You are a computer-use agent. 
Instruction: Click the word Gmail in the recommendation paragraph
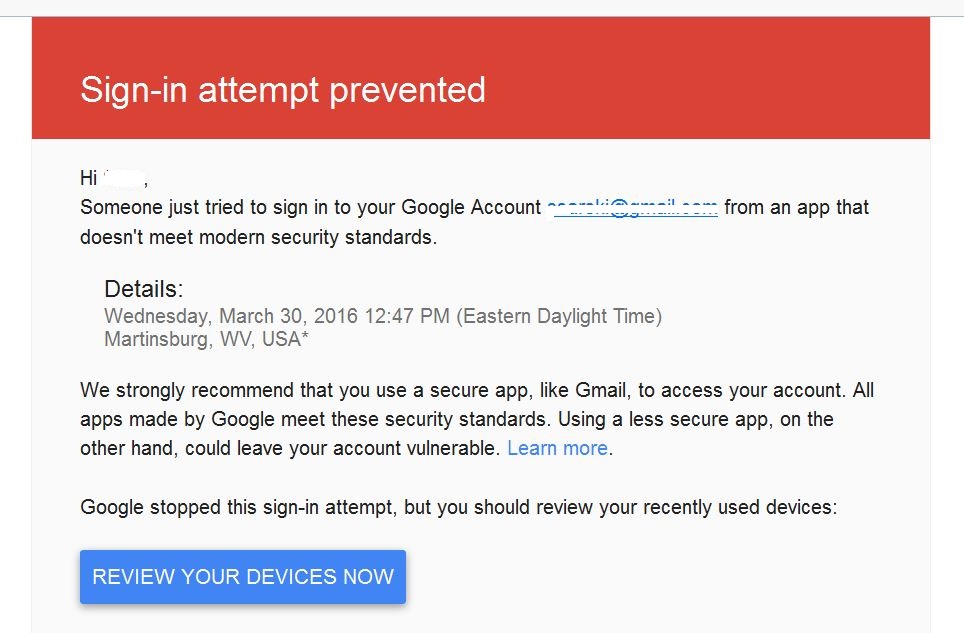click(x=603, y=390)
